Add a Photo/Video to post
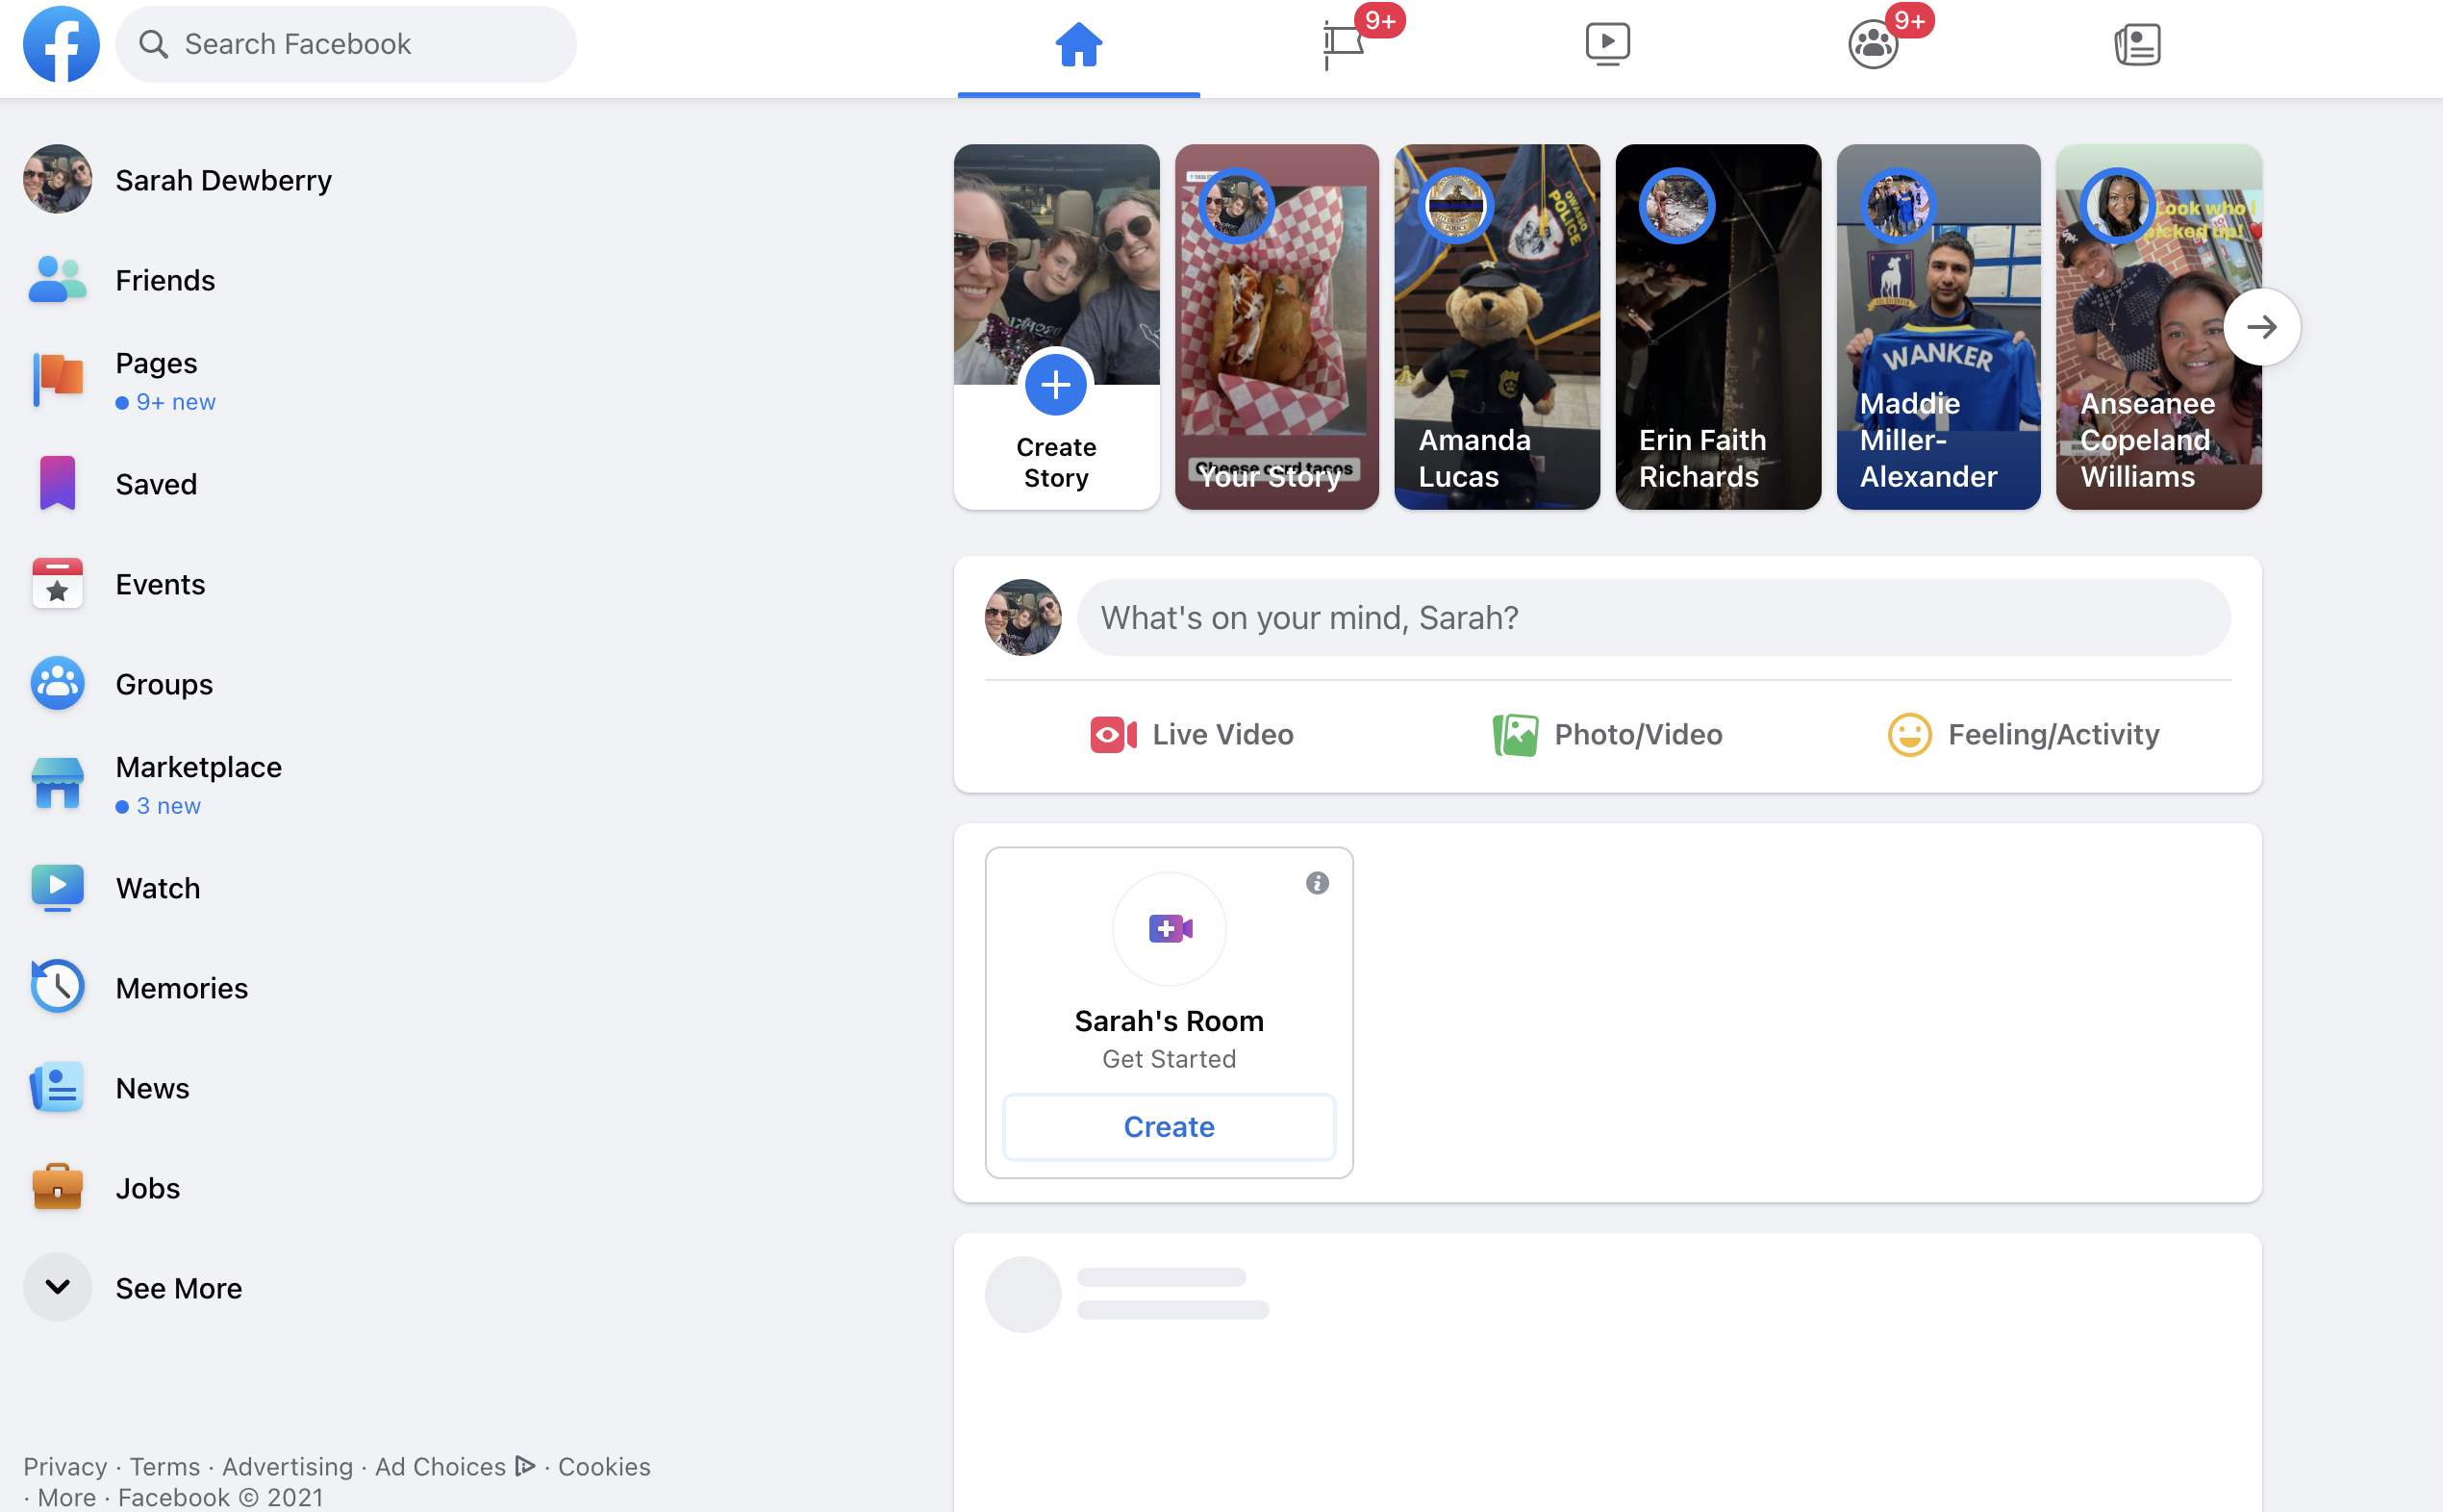This screenshot has height=1512, width=2443. [1607, 735]
